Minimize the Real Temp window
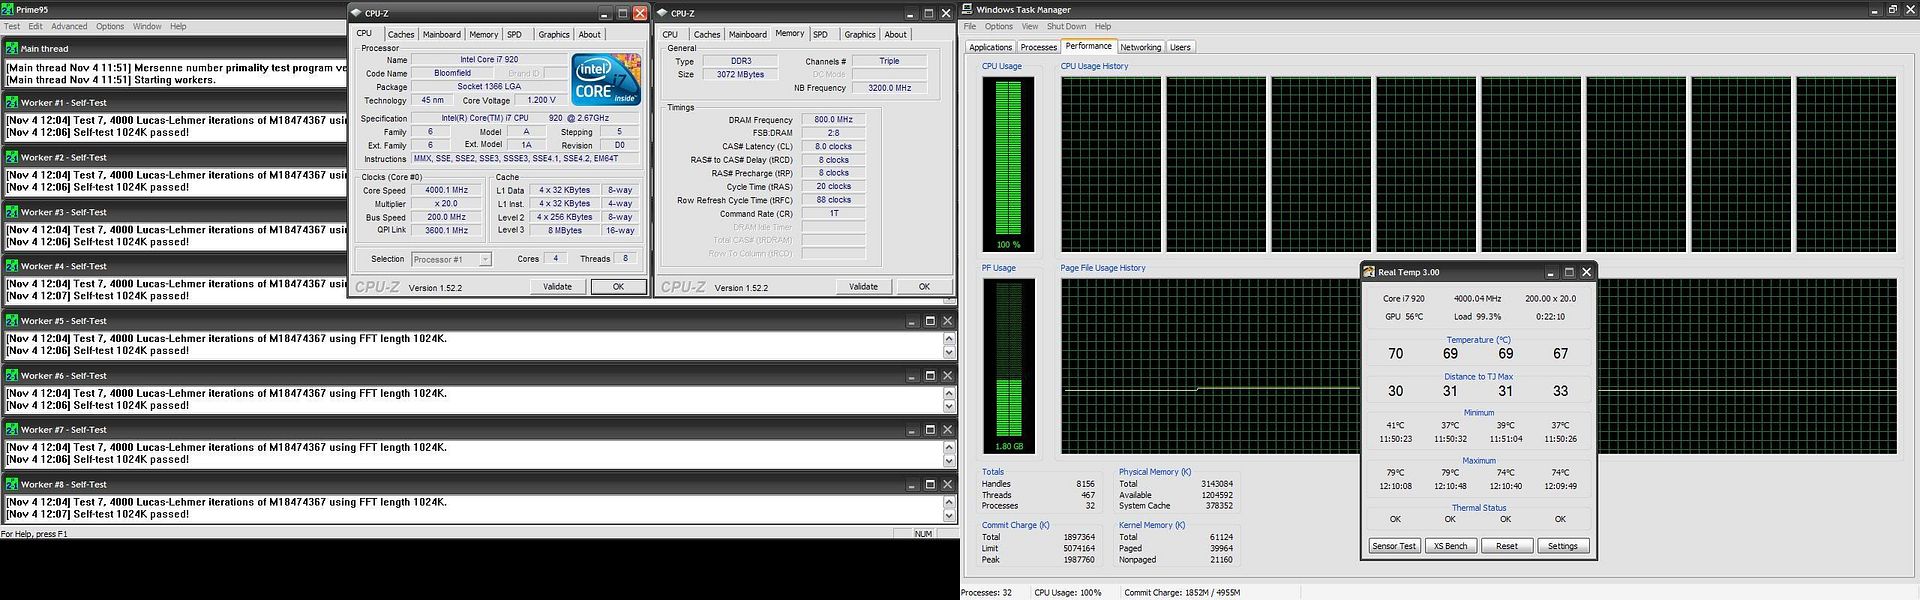The width and height of the screenshot is (1920, 600). tap(1551, 272)
